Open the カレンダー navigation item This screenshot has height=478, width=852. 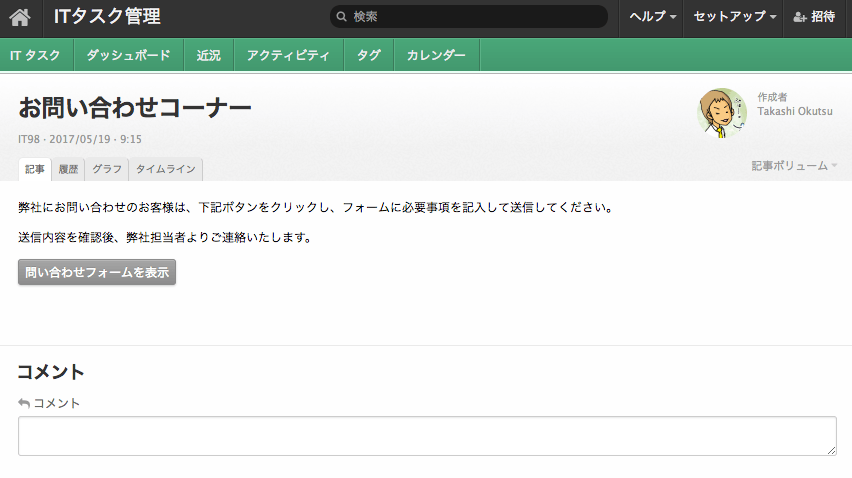pos(436,56)
